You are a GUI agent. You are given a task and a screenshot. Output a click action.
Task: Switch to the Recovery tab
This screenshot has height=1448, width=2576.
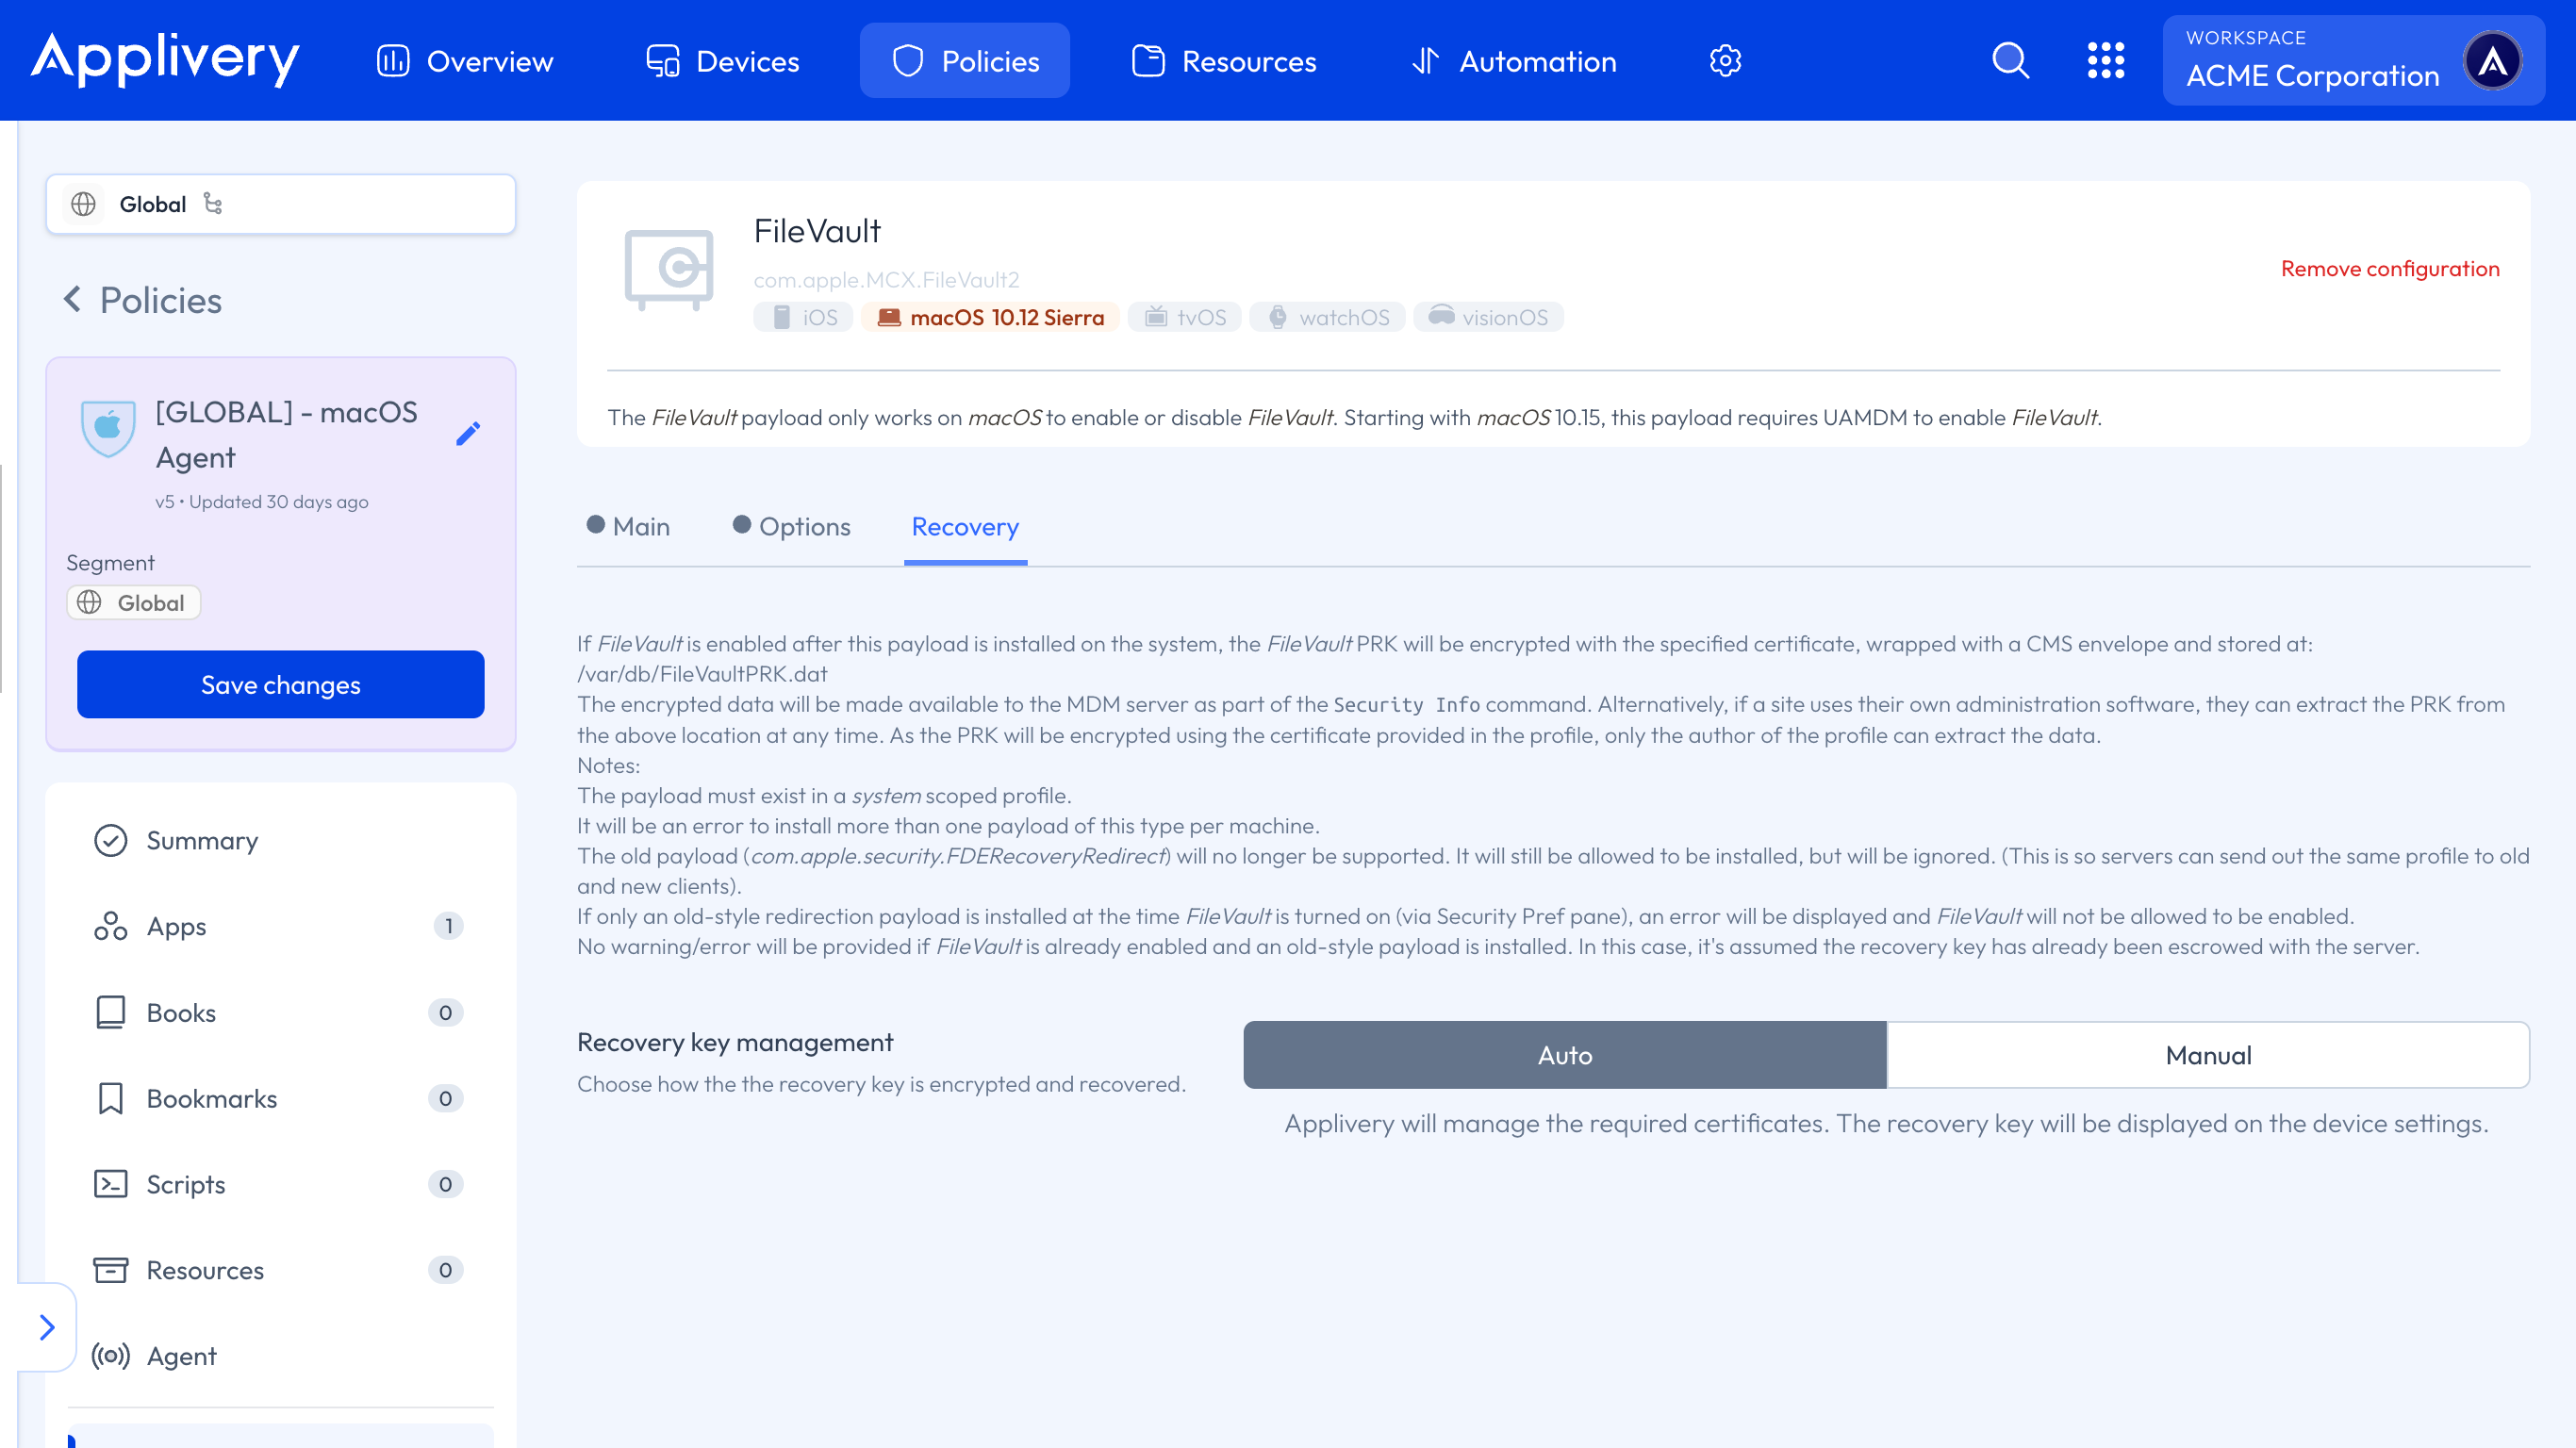[965, 526]
